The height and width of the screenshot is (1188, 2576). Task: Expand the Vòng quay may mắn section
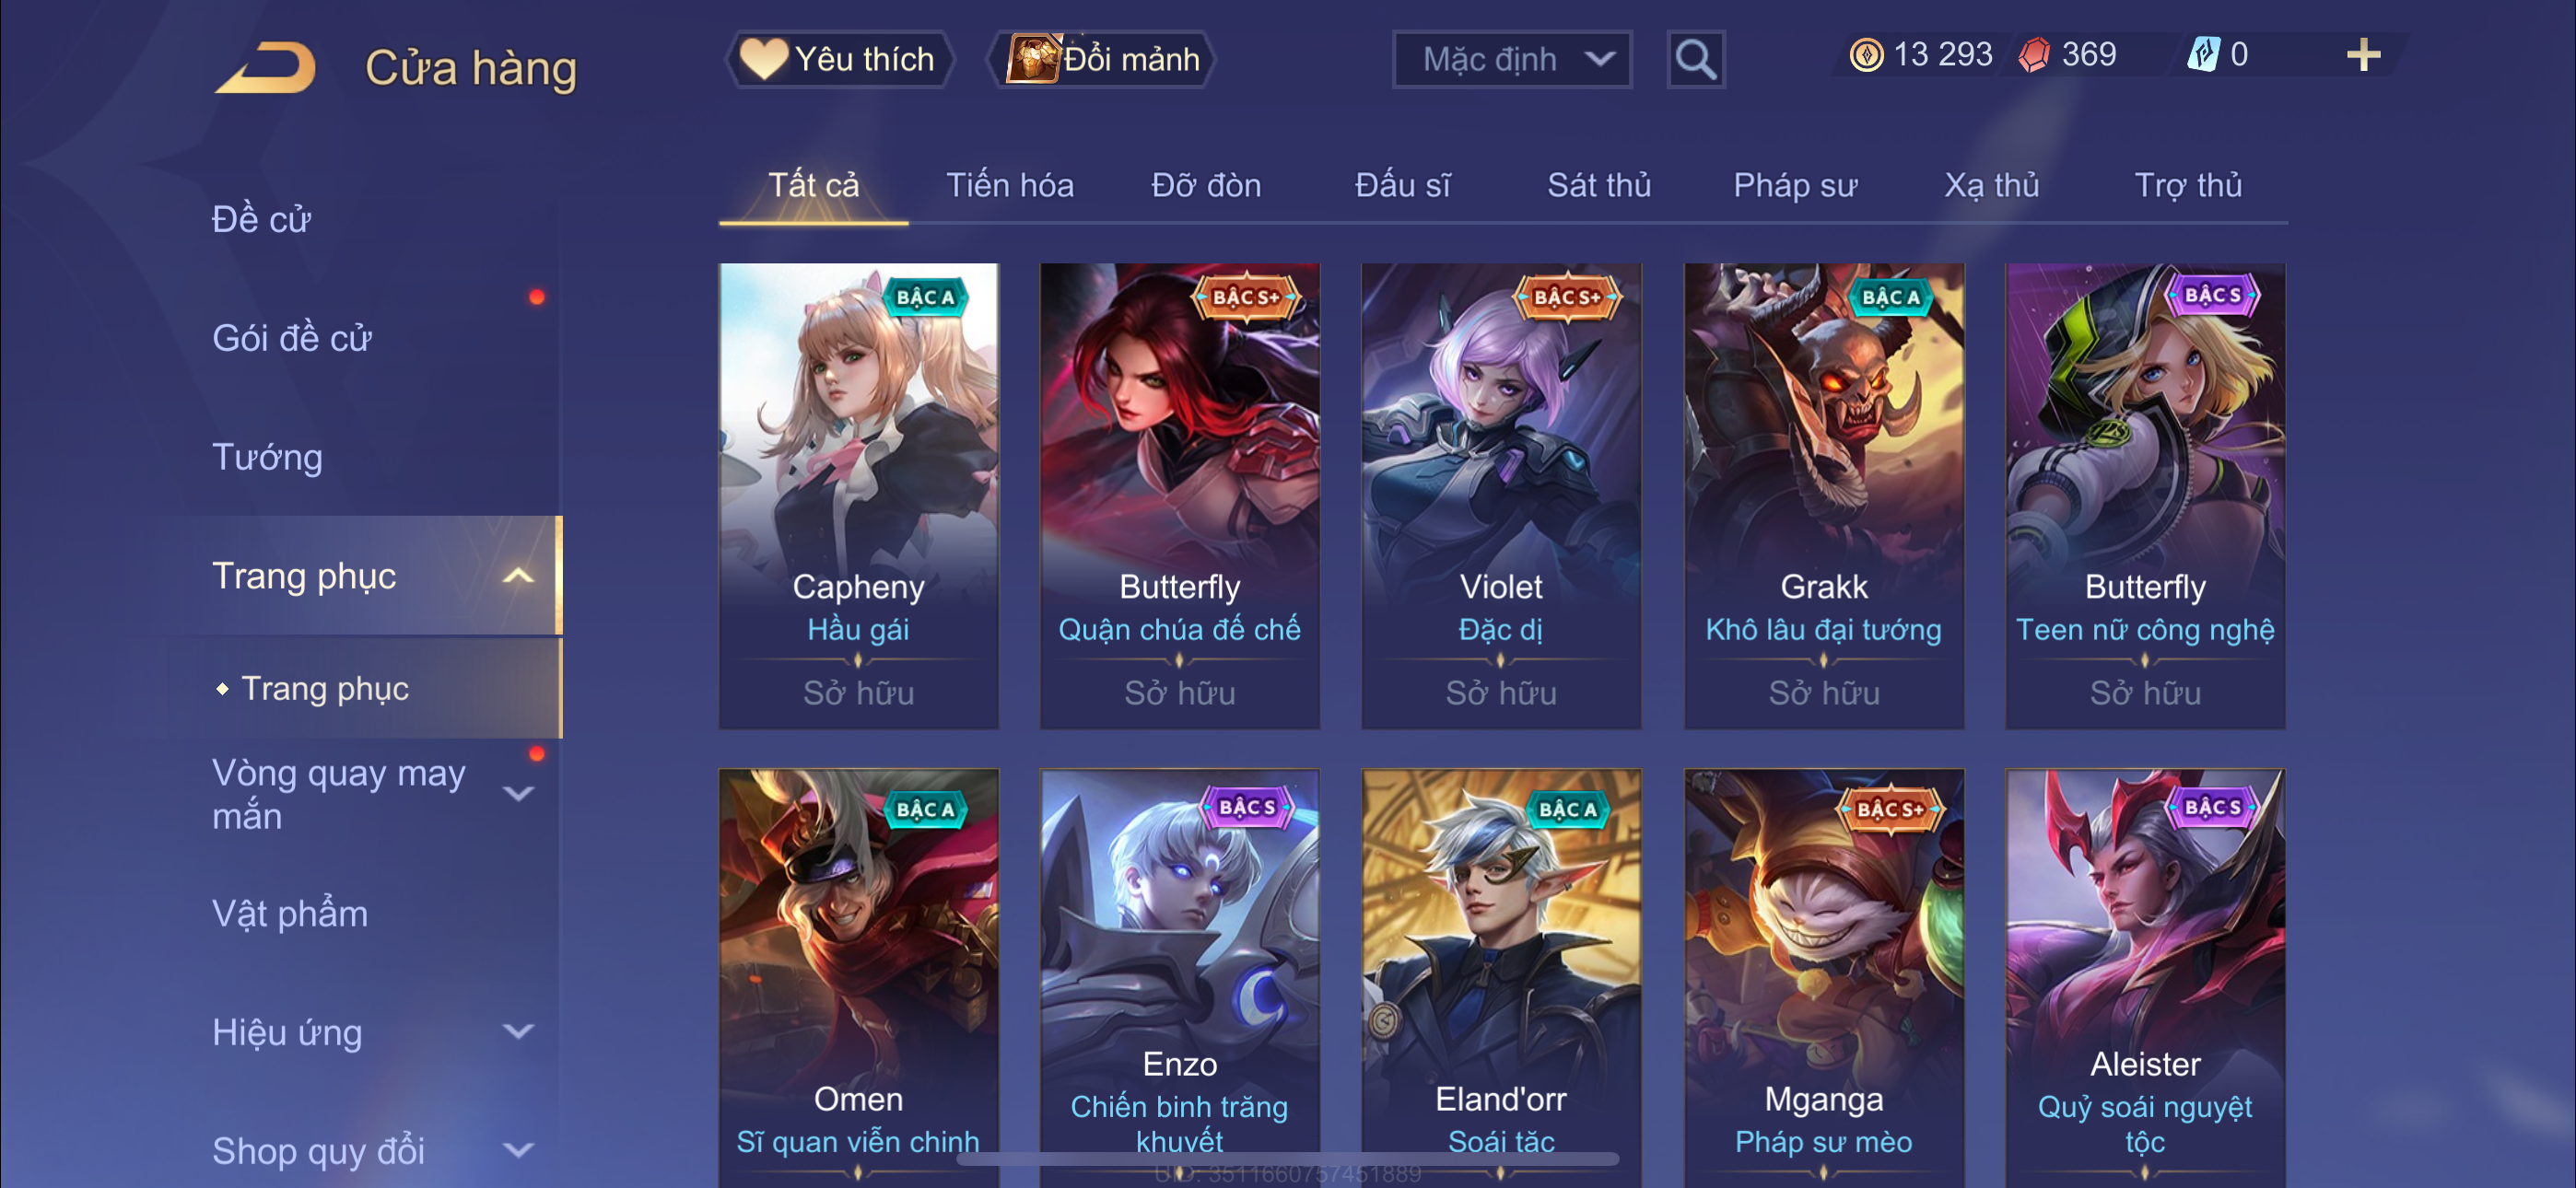(x=517, y=794)
